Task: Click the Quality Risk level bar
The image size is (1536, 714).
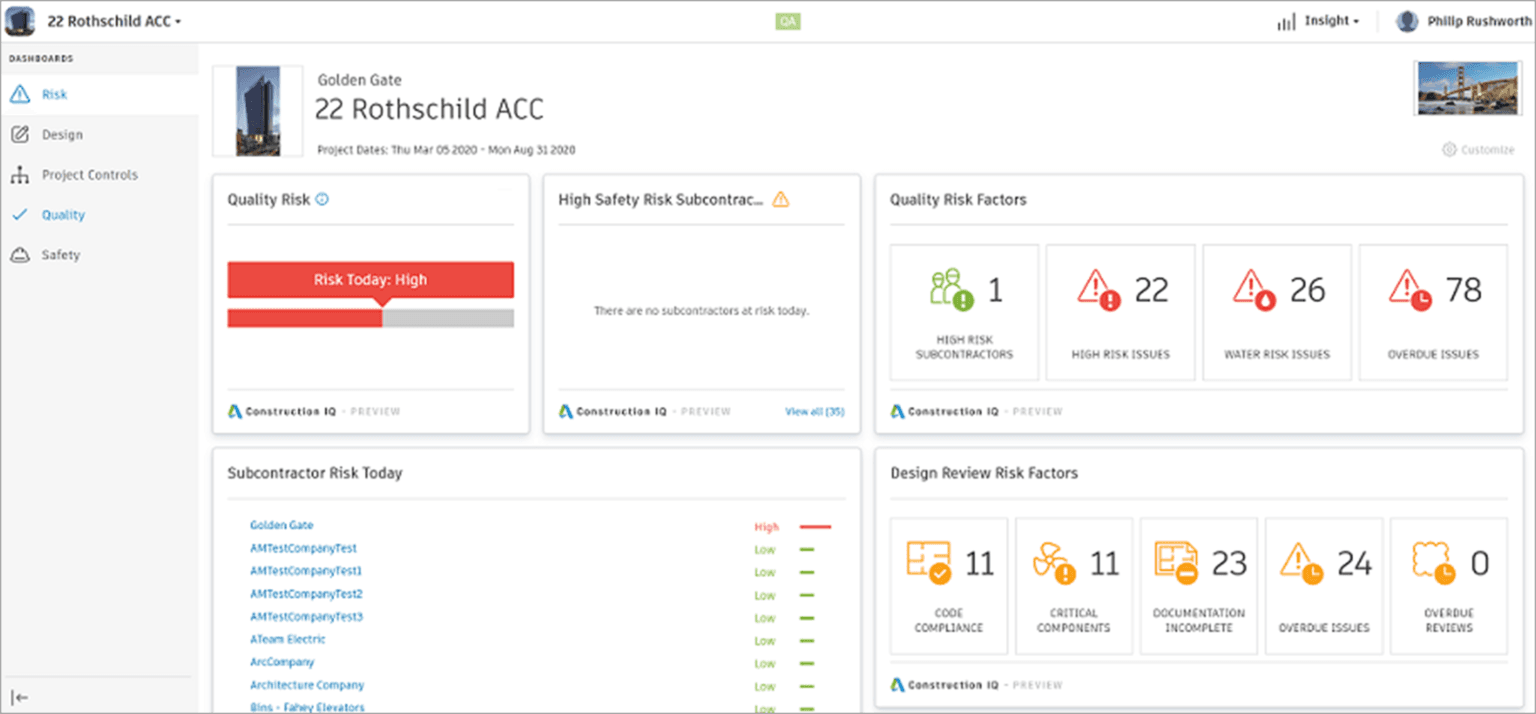Action: (371, 318)
